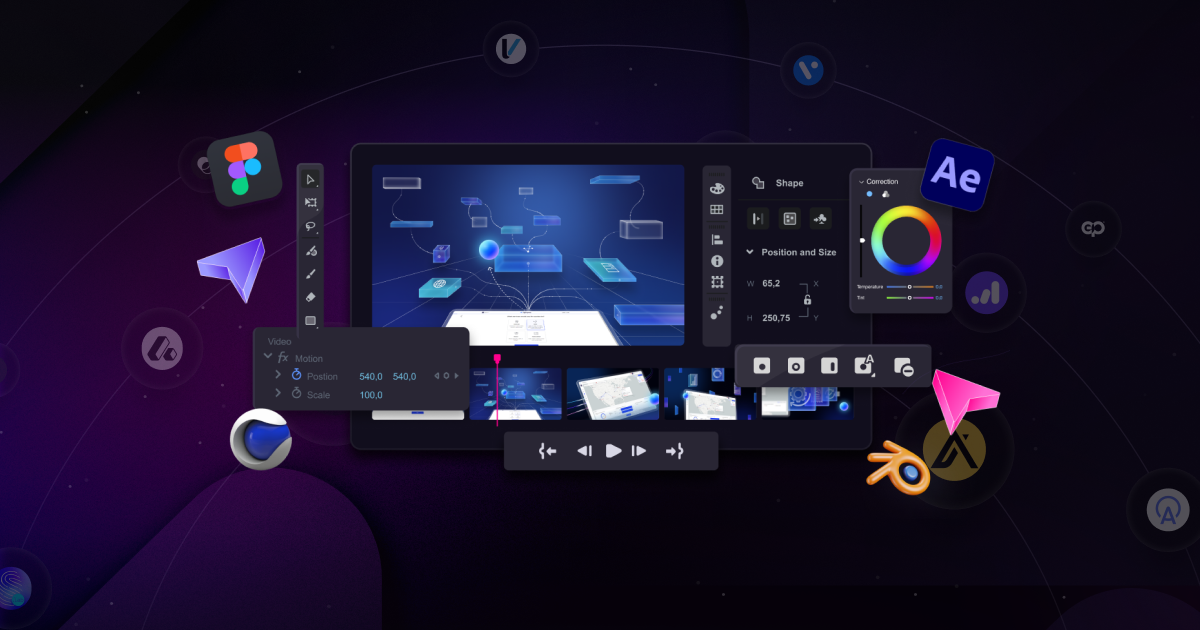
Task: Collapse the Position and Size section
Action: click(x=750, y=252)
